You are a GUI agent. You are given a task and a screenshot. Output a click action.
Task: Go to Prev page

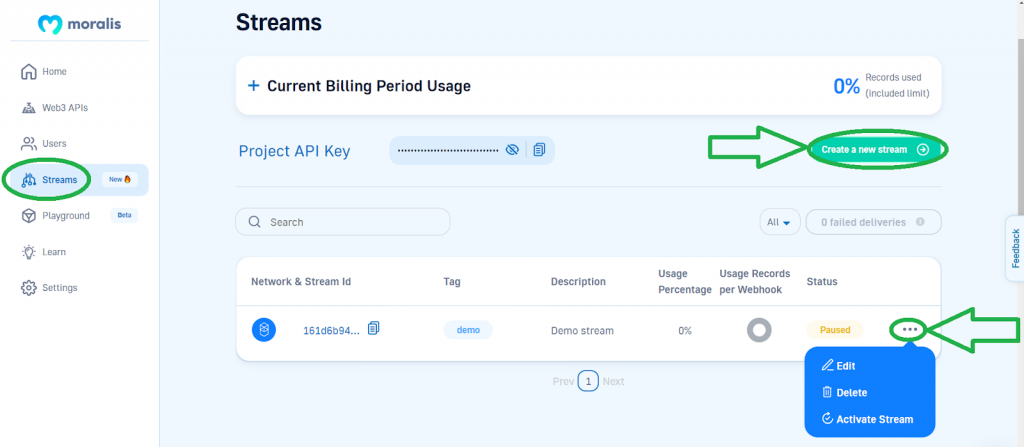click(563, 381)
